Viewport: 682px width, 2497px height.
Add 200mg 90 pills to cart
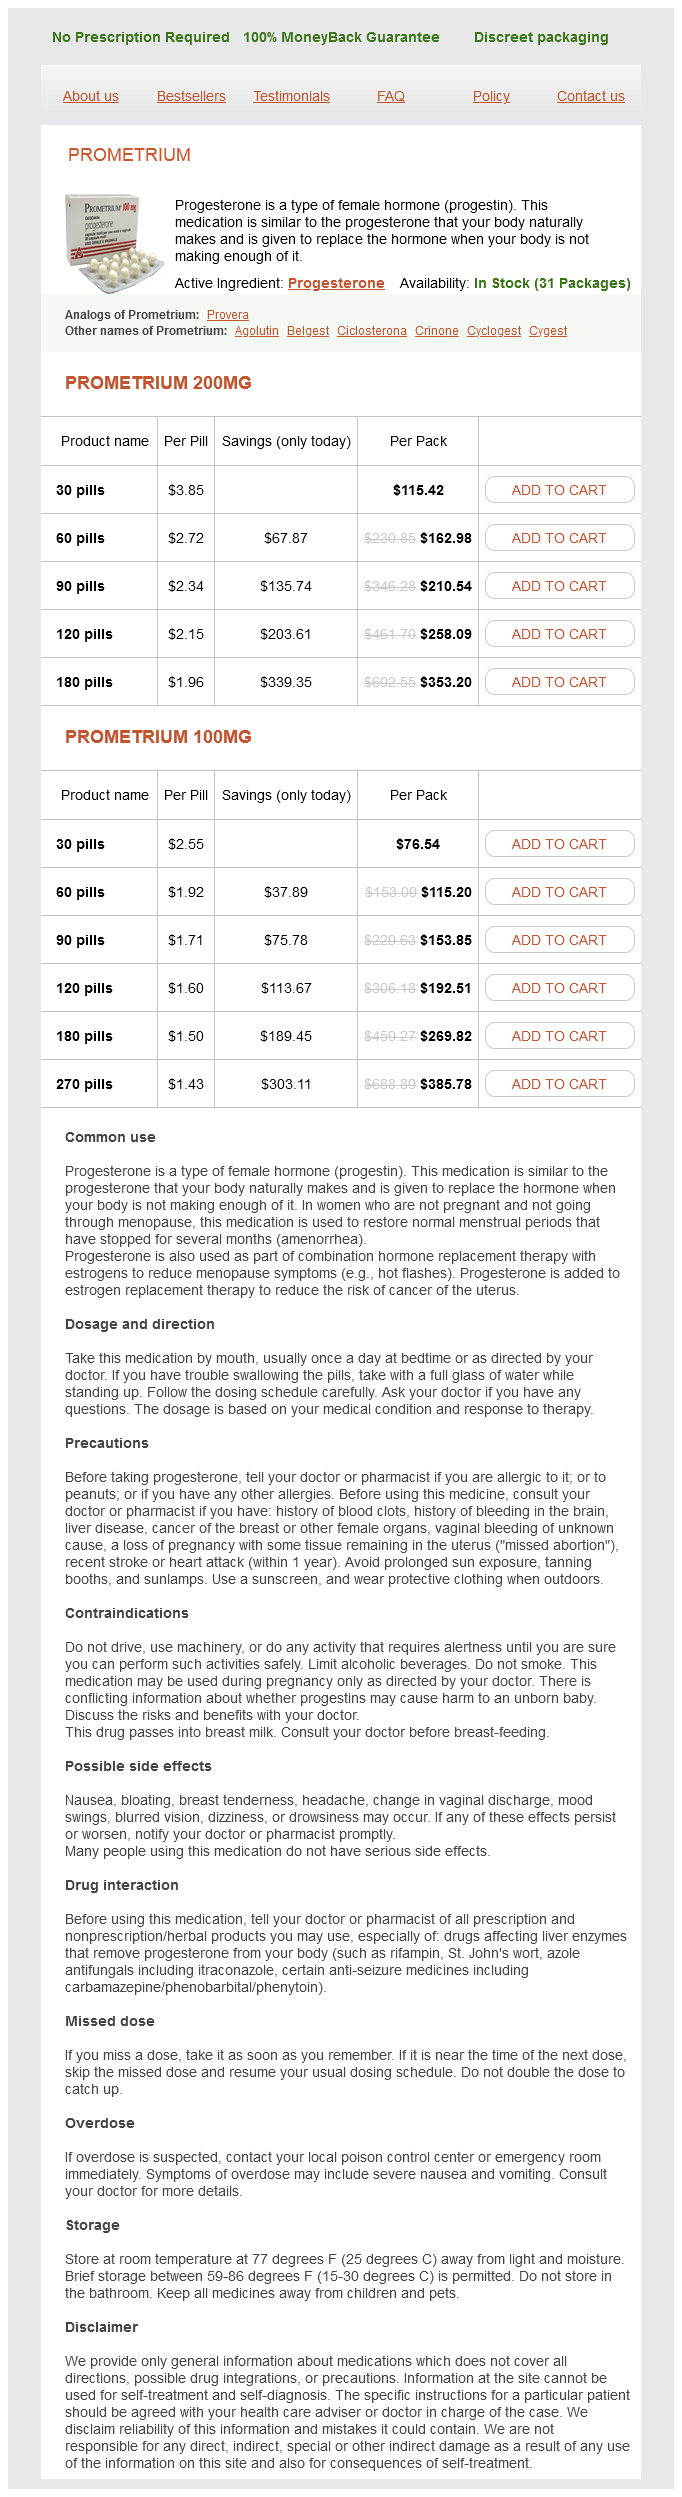tap(559, 586)
